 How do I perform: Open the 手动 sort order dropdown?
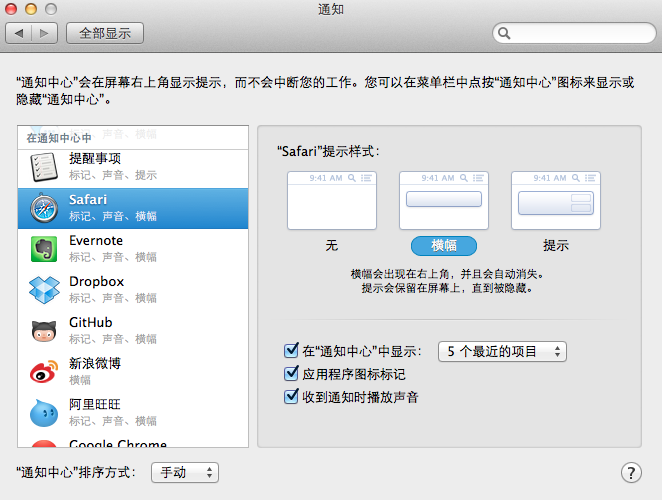point(185,473)
